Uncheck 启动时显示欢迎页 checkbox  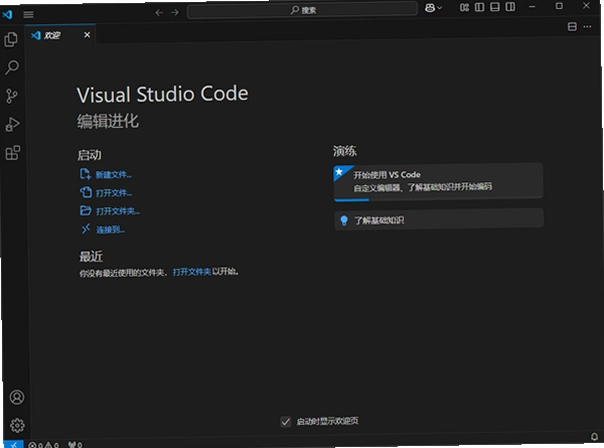(x=285, y=421)
